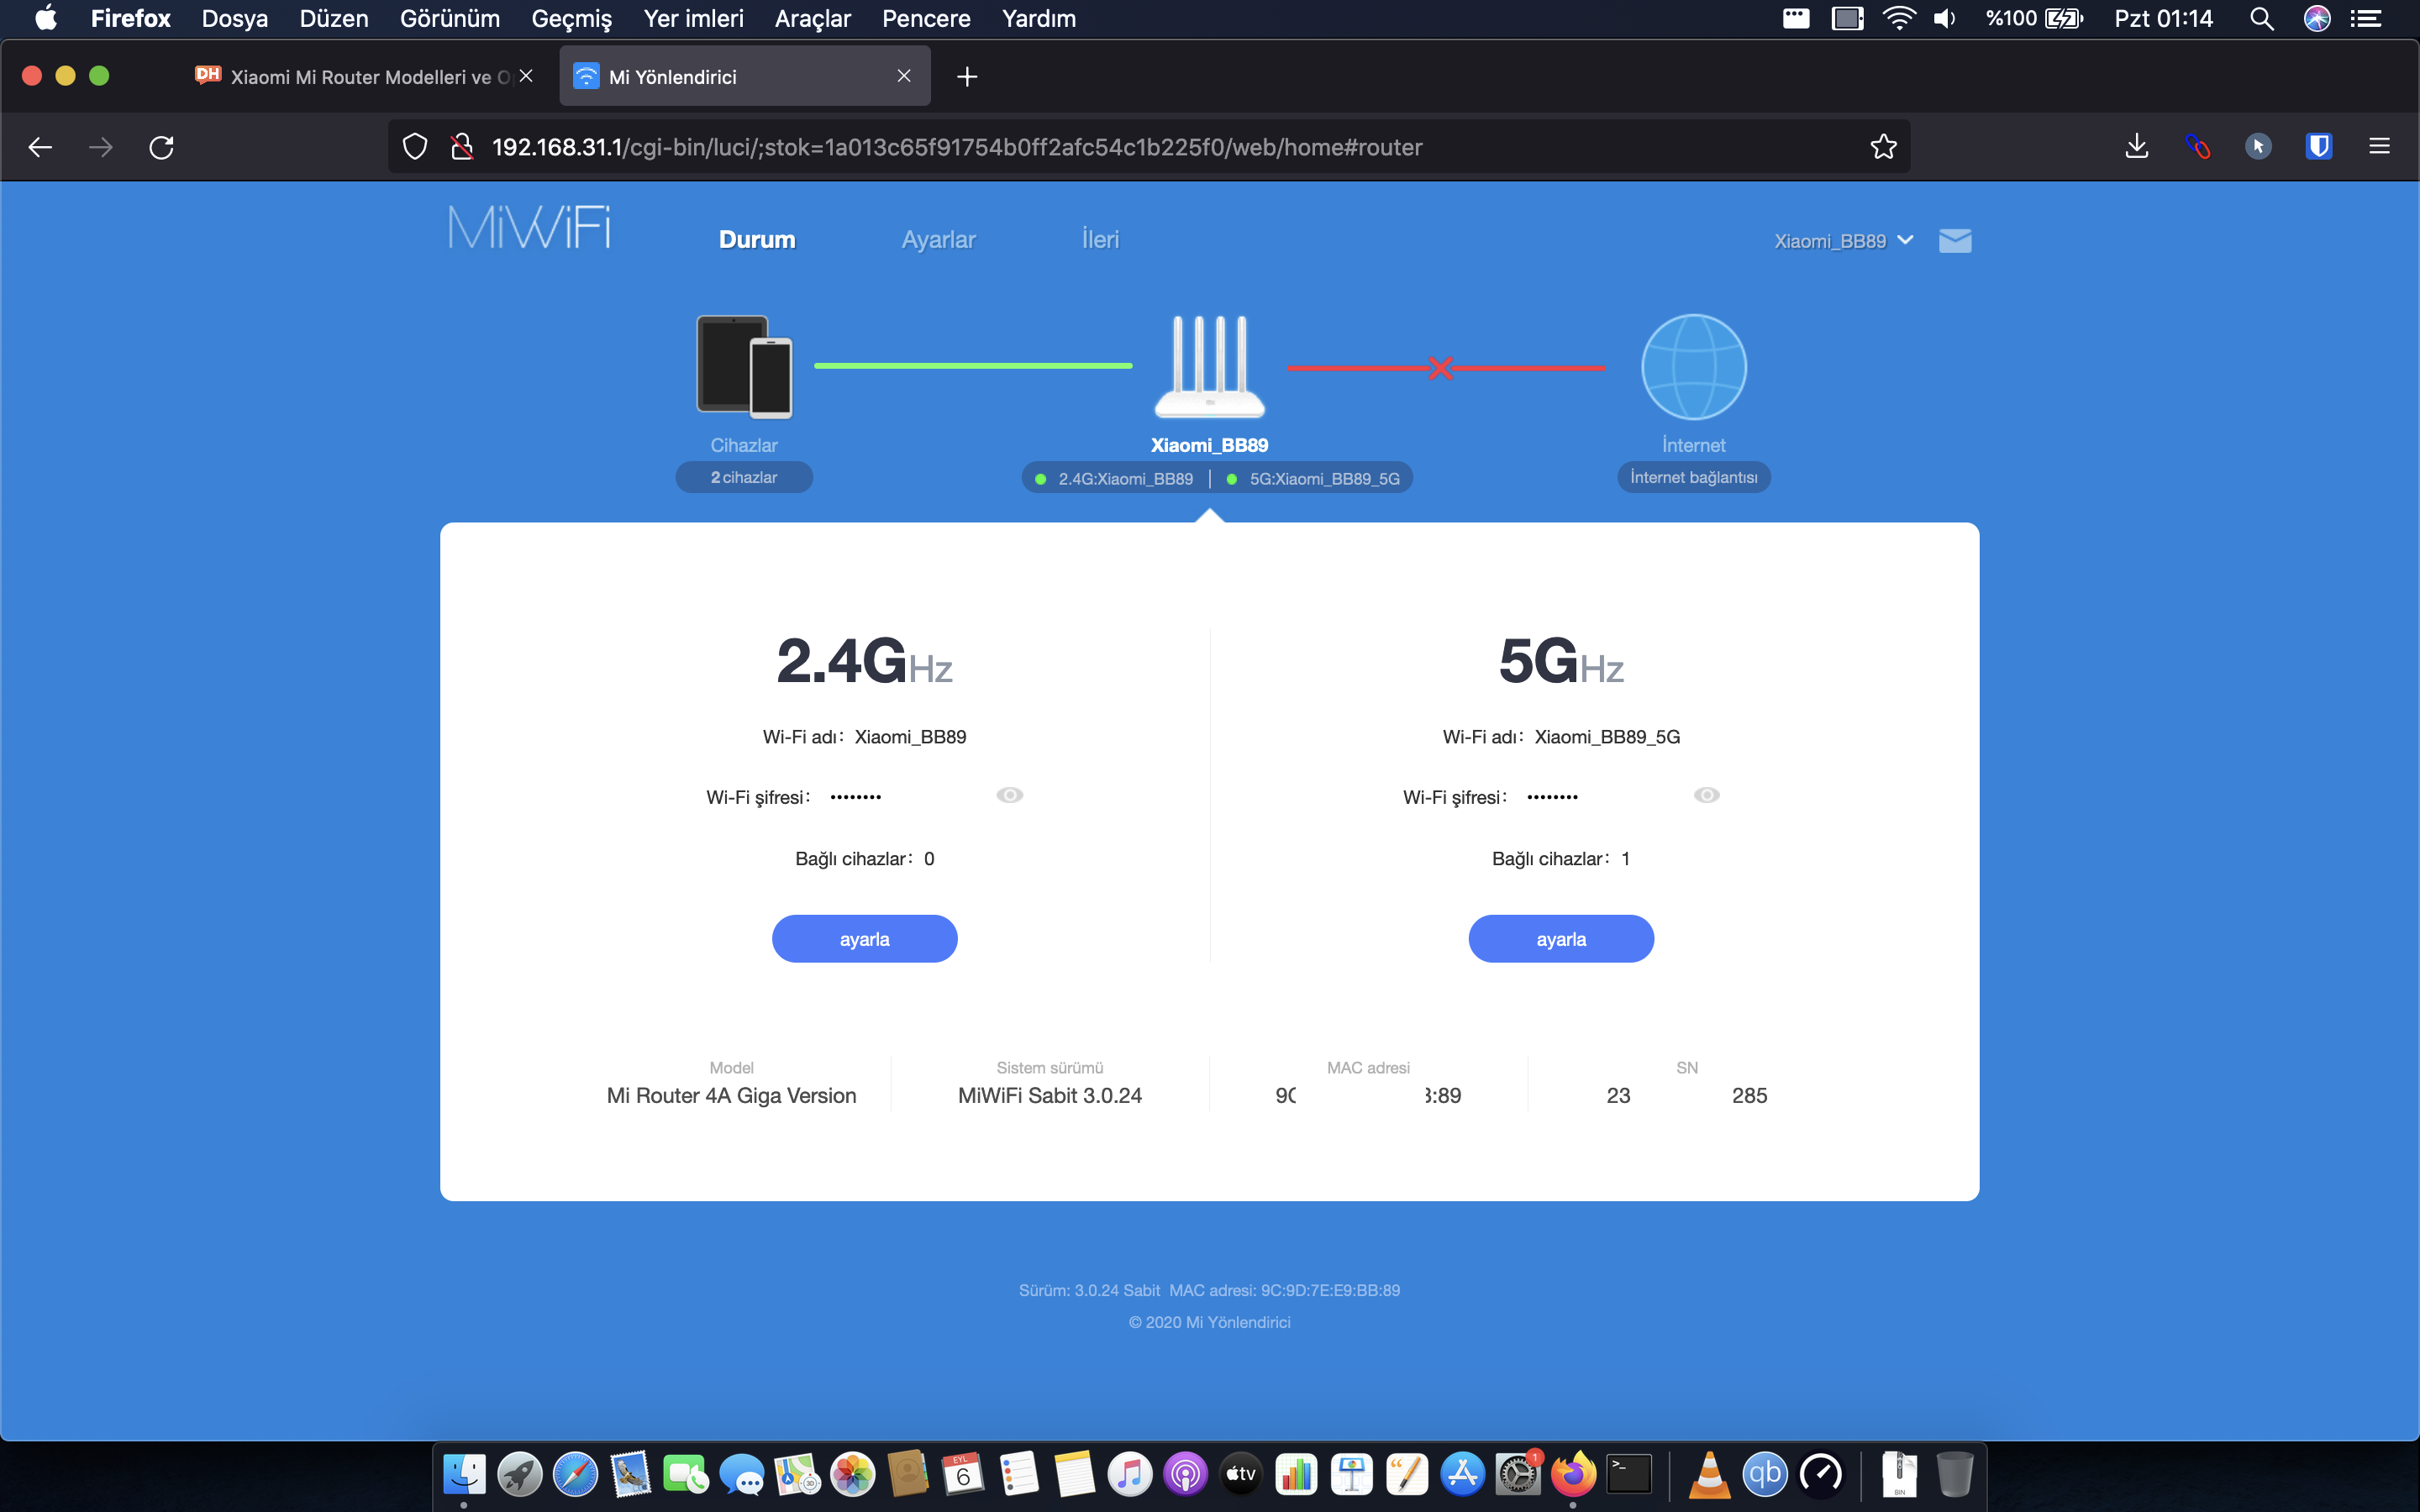This screenshot has width=2420, height=1512.
Task: Close the Xiaomi Mi Router Modelleri tab
Action: tap(526, 76)
